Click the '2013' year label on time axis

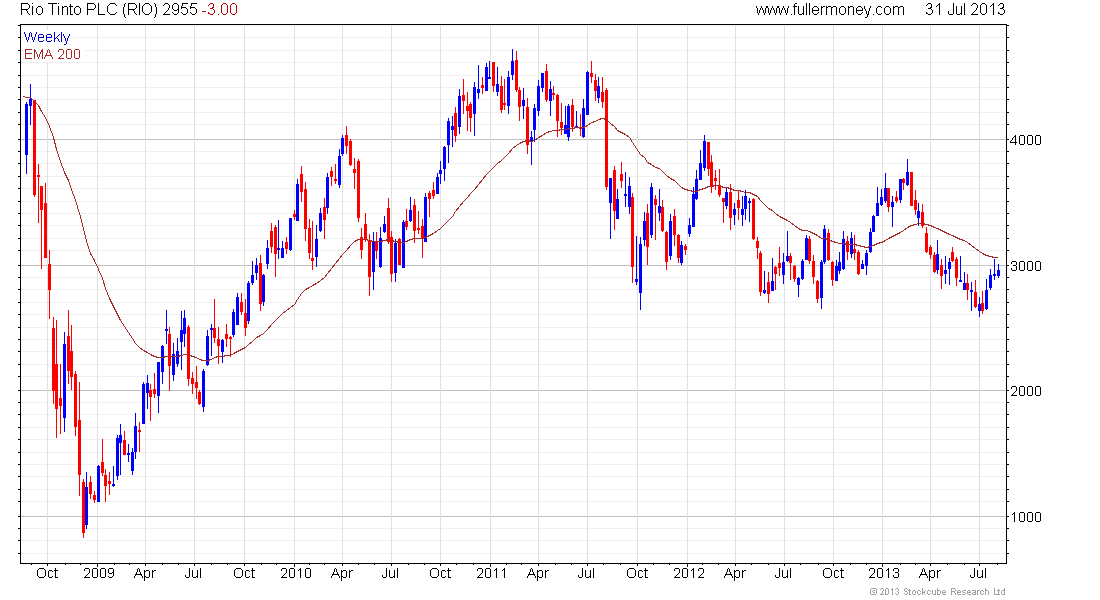tap(884, 573)
